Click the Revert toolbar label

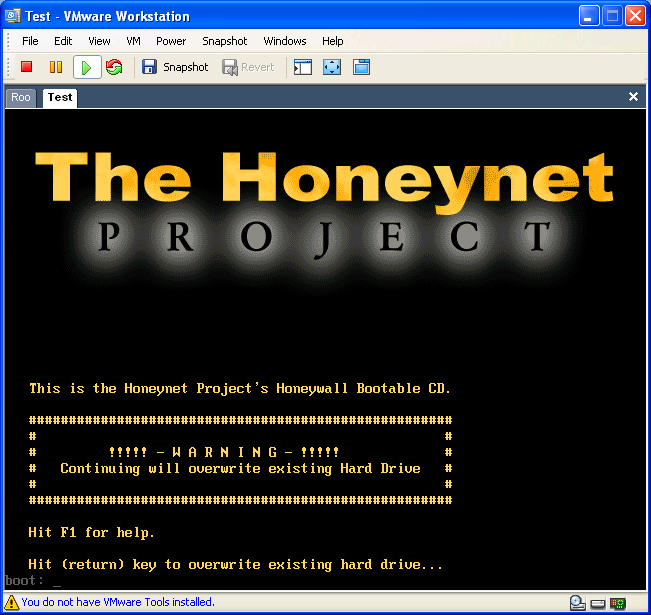point(258,67)
